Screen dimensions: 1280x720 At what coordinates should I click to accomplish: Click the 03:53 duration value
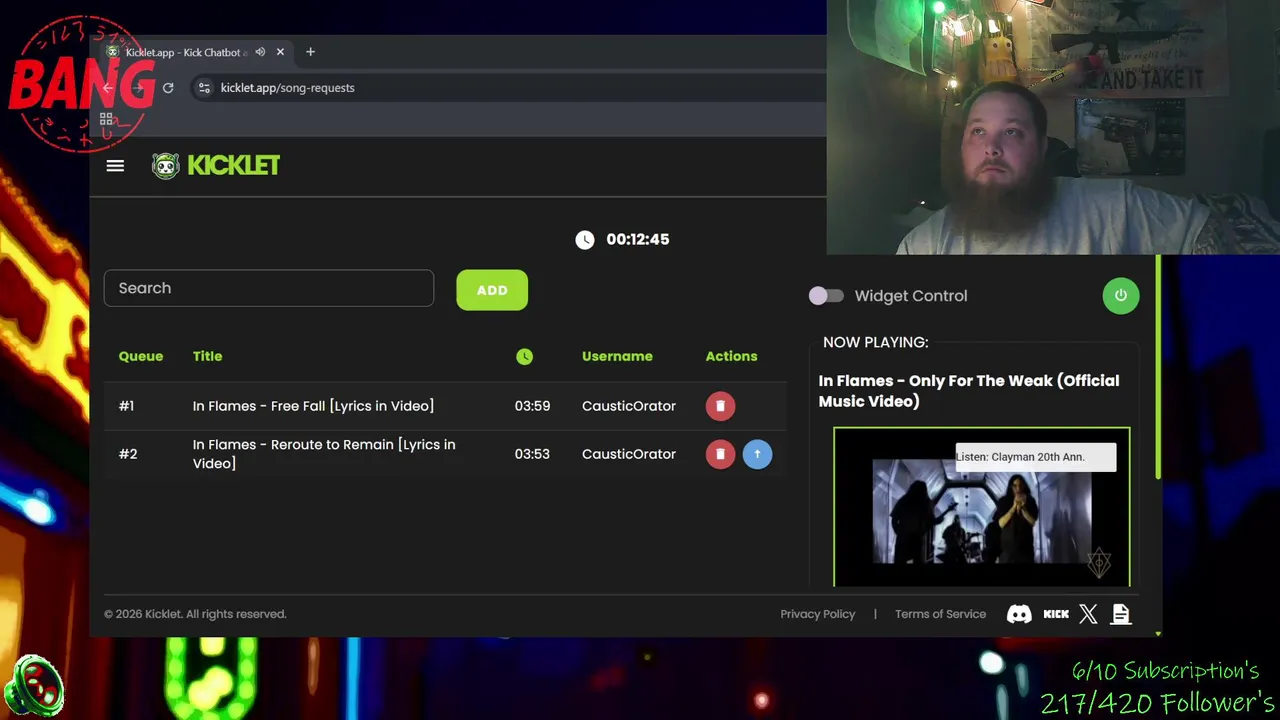coord(532,454)
